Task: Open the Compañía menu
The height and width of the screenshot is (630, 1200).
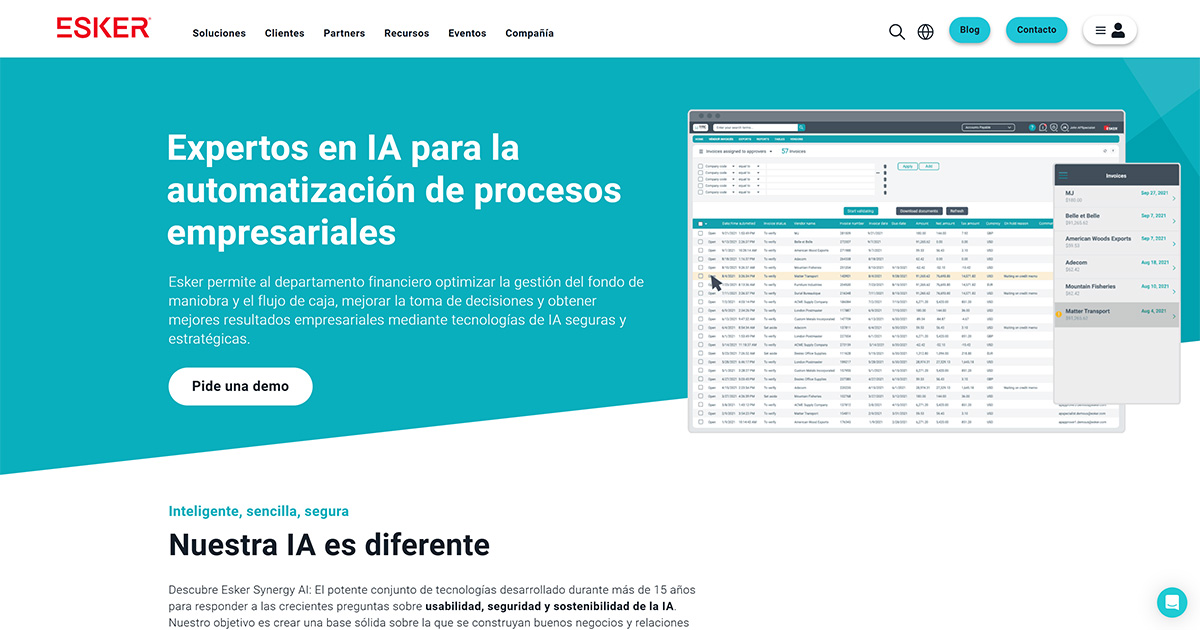Action: pos(530,33)
